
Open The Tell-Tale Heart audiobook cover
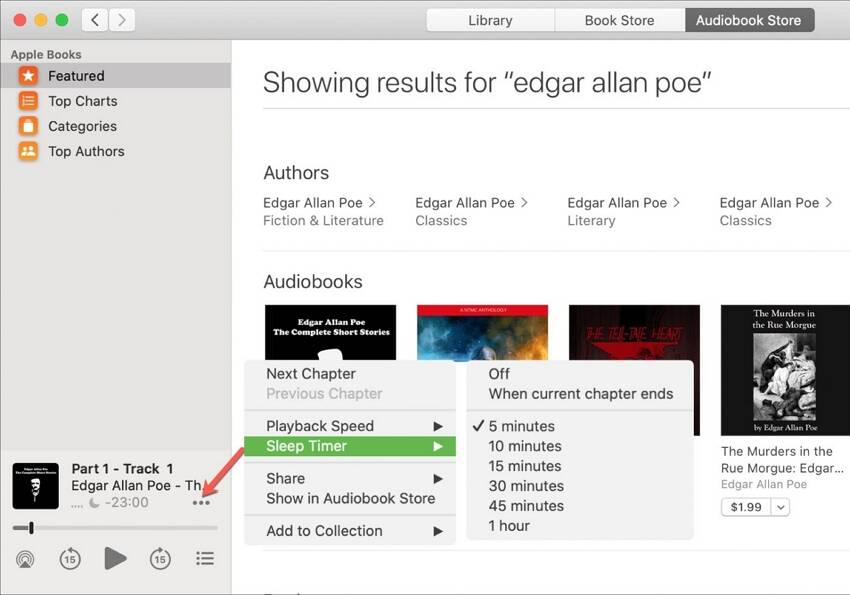coord(634,332)
